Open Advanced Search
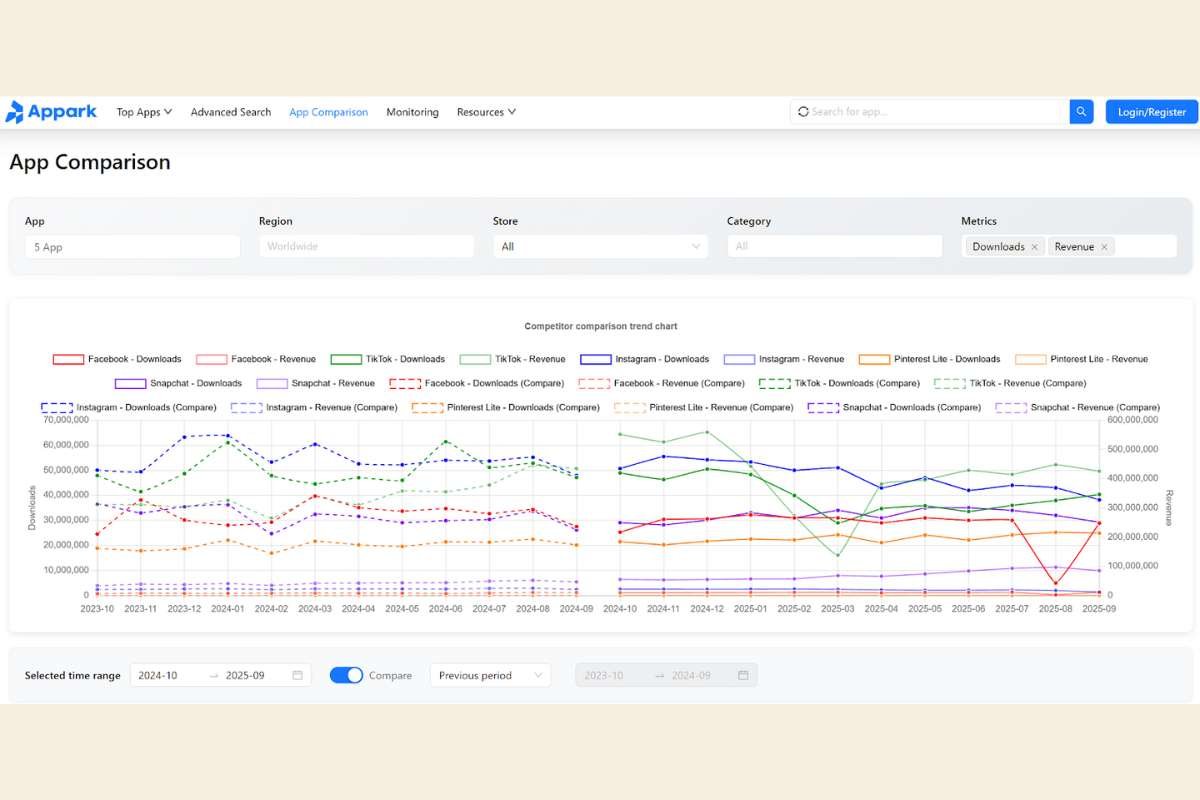Screen dimensions: 1200x800 click(x=230, y=112)
